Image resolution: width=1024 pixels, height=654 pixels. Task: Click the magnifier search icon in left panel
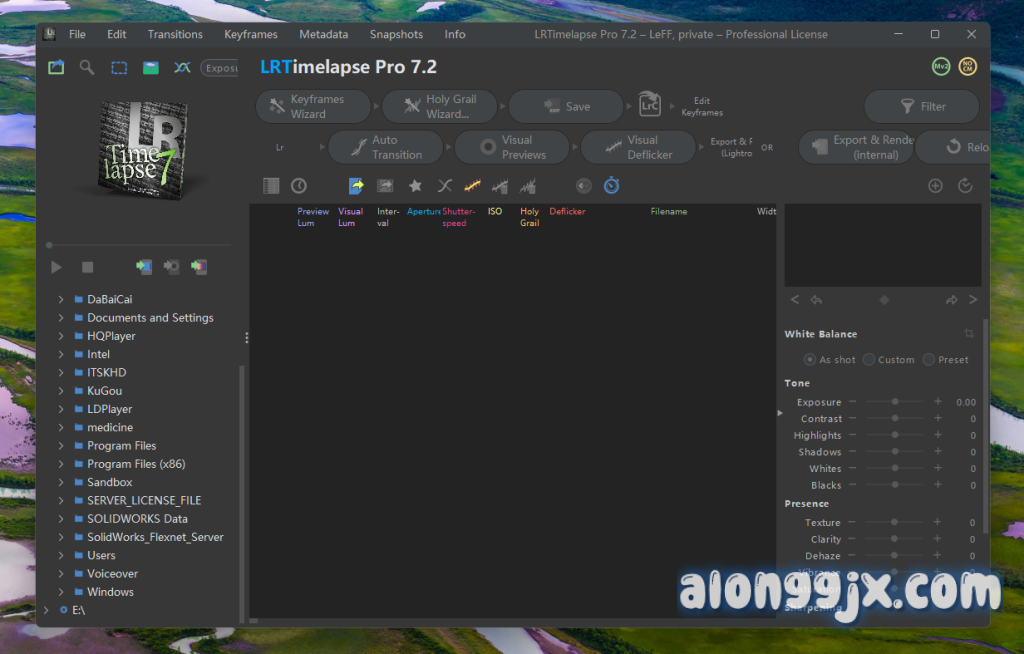[x=87, y=68]
